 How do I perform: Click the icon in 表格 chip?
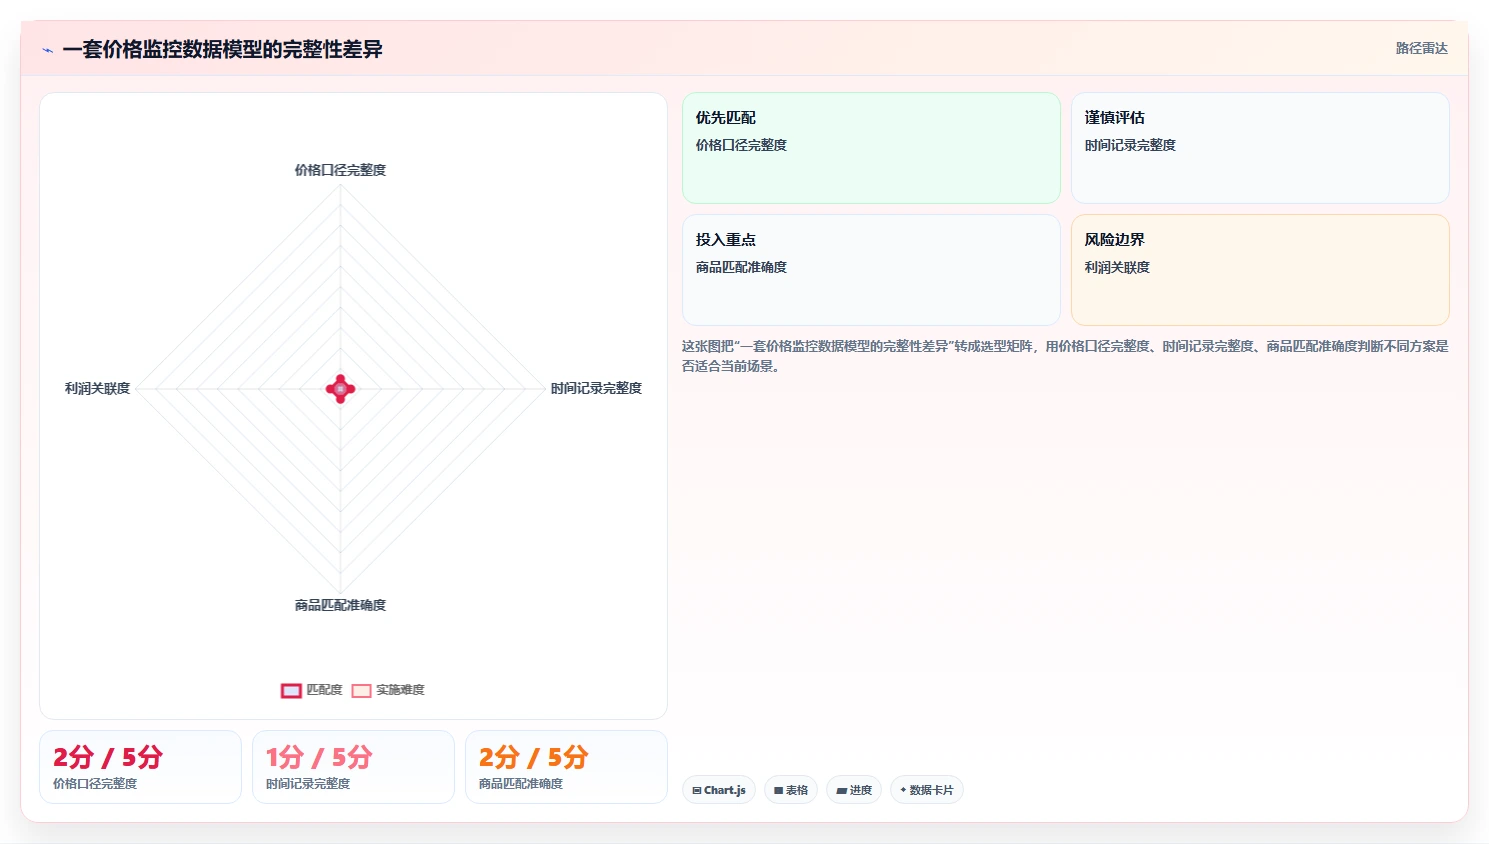tap(779, 790)
